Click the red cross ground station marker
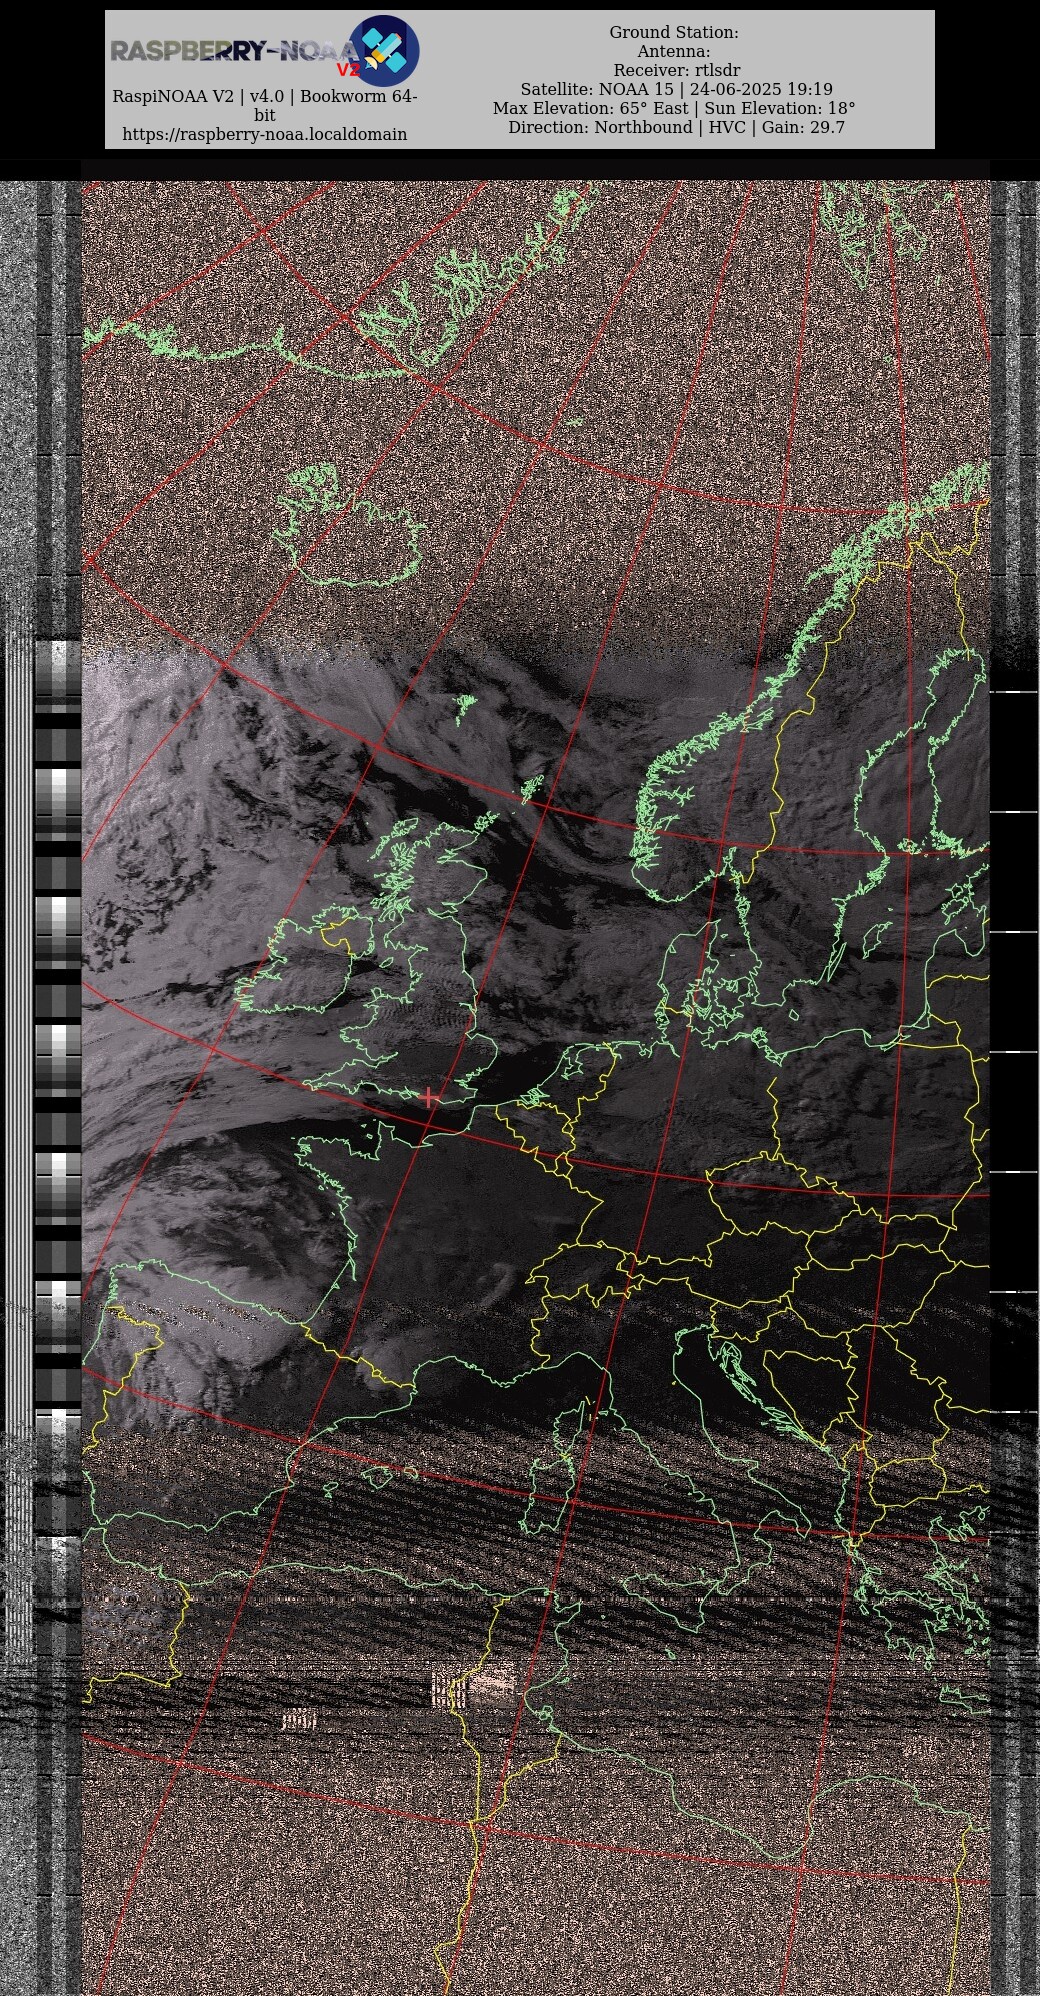 click(429, 1098)
